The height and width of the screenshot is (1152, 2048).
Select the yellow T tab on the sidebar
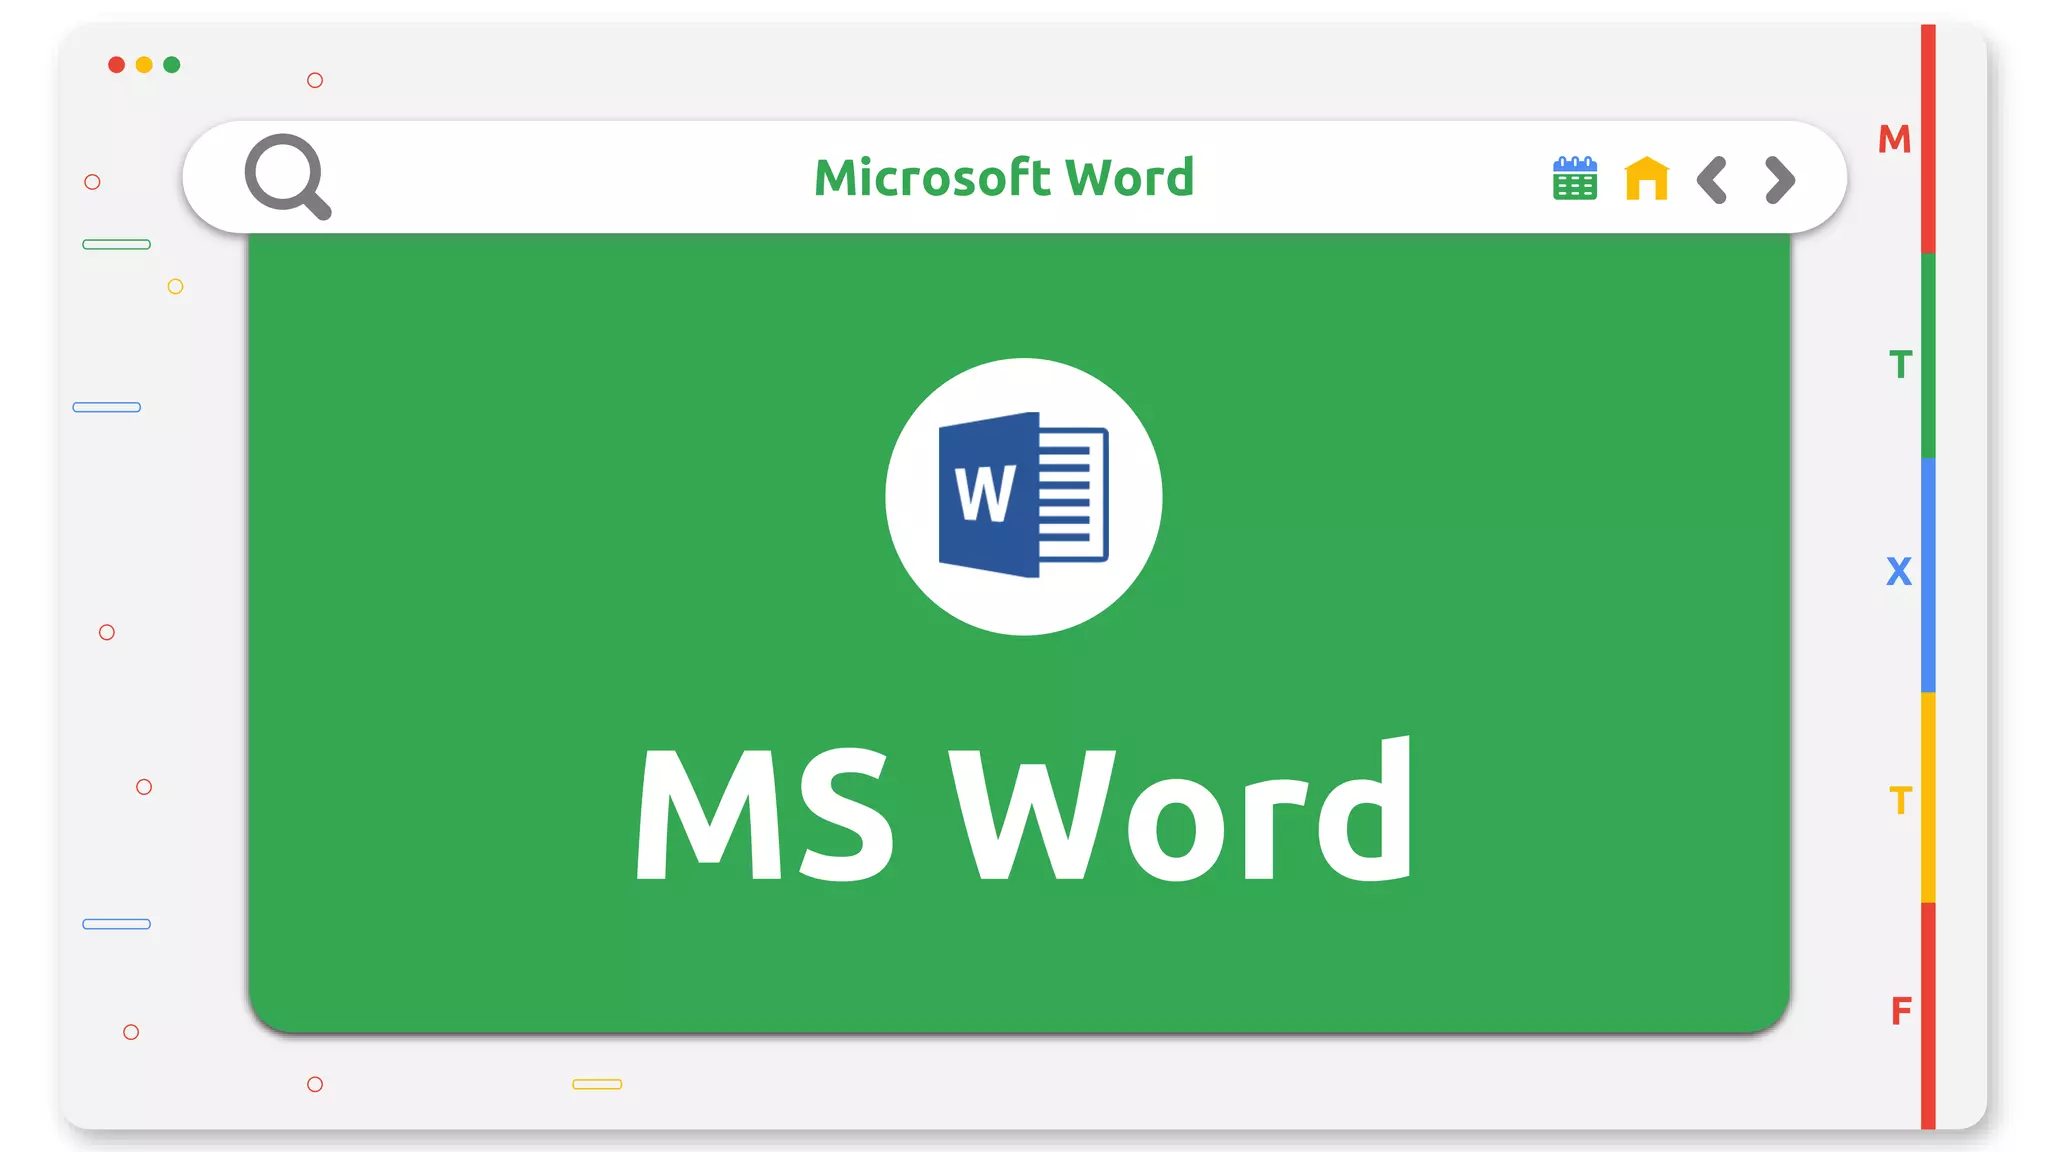pos(1900,800)
